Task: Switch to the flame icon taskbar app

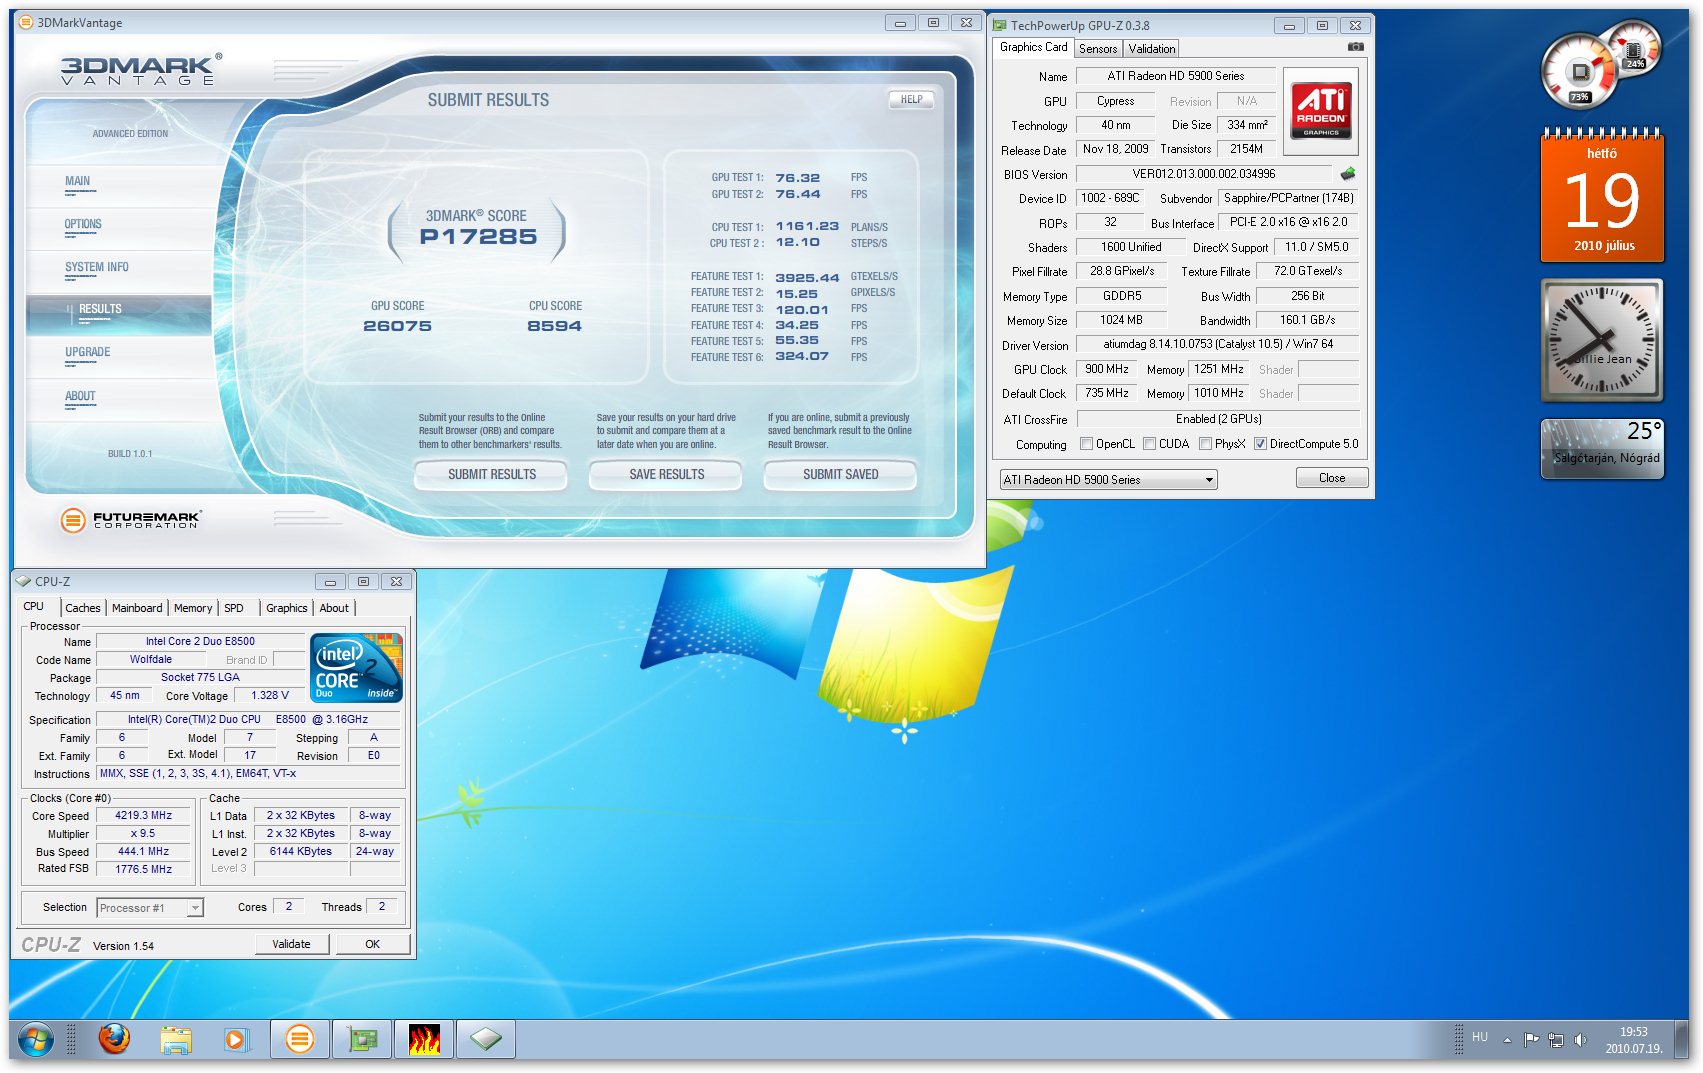Action: pyautogui.click(x=424, y=1040)
